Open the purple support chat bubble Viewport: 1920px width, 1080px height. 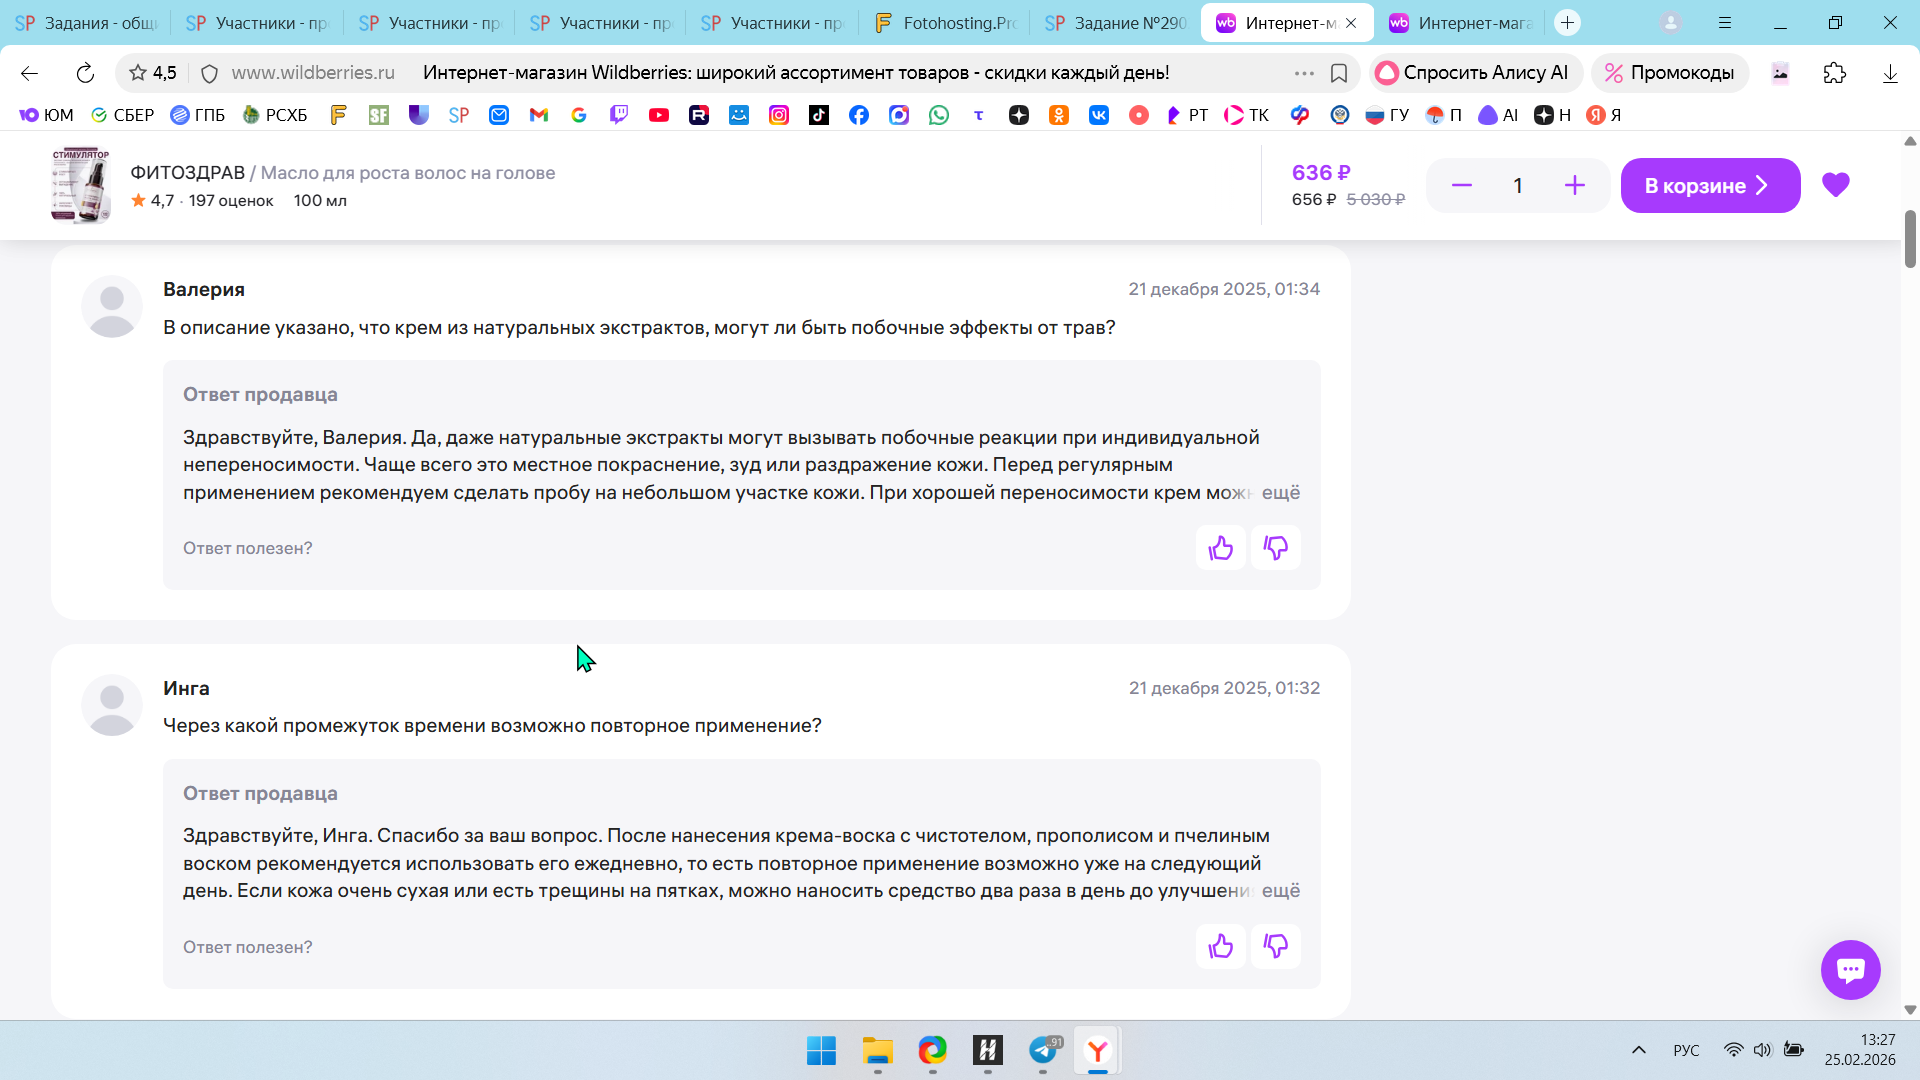[x=1850, y=969]
